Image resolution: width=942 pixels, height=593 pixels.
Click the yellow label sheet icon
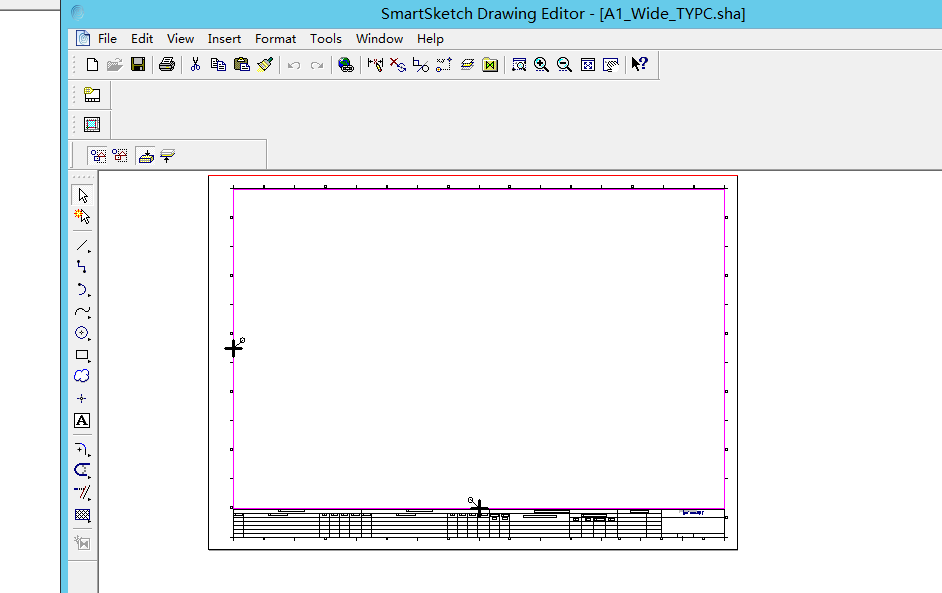tap(92, 94)
